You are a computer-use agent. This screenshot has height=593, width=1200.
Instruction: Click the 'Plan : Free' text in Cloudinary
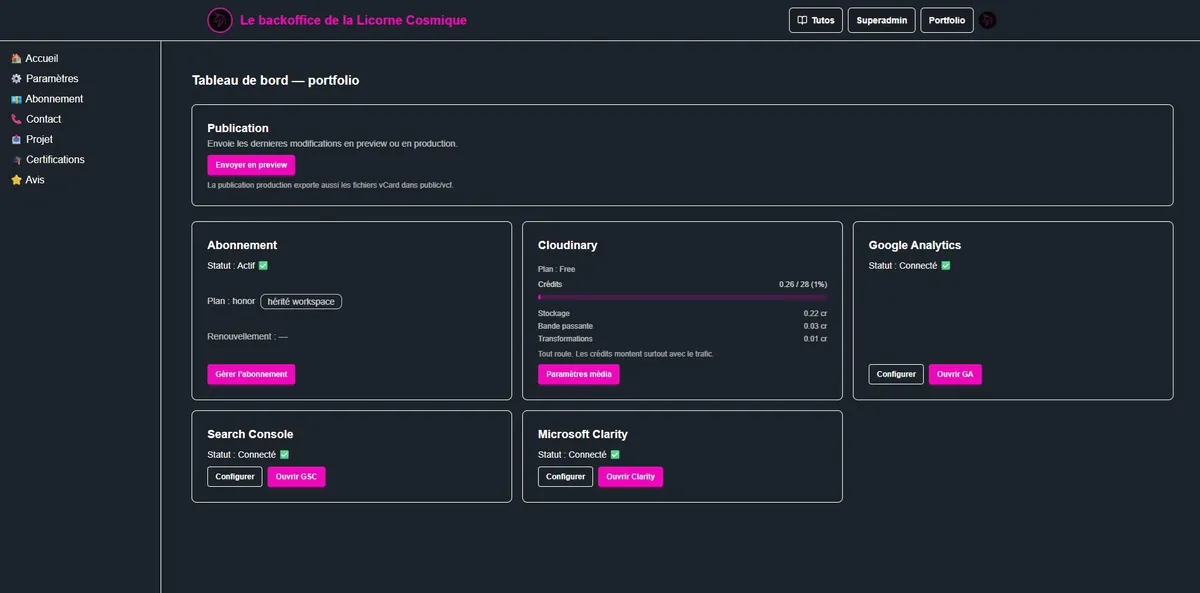(556, 269)
